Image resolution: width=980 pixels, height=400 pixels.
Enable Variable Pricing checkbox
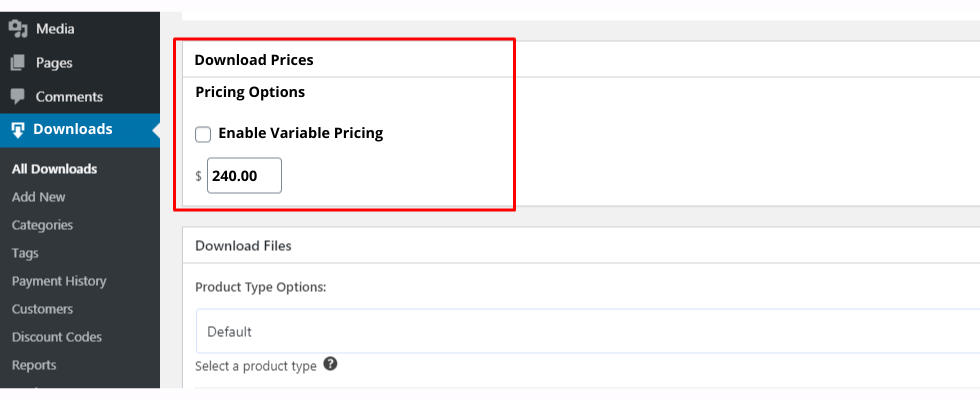[203, 133]
